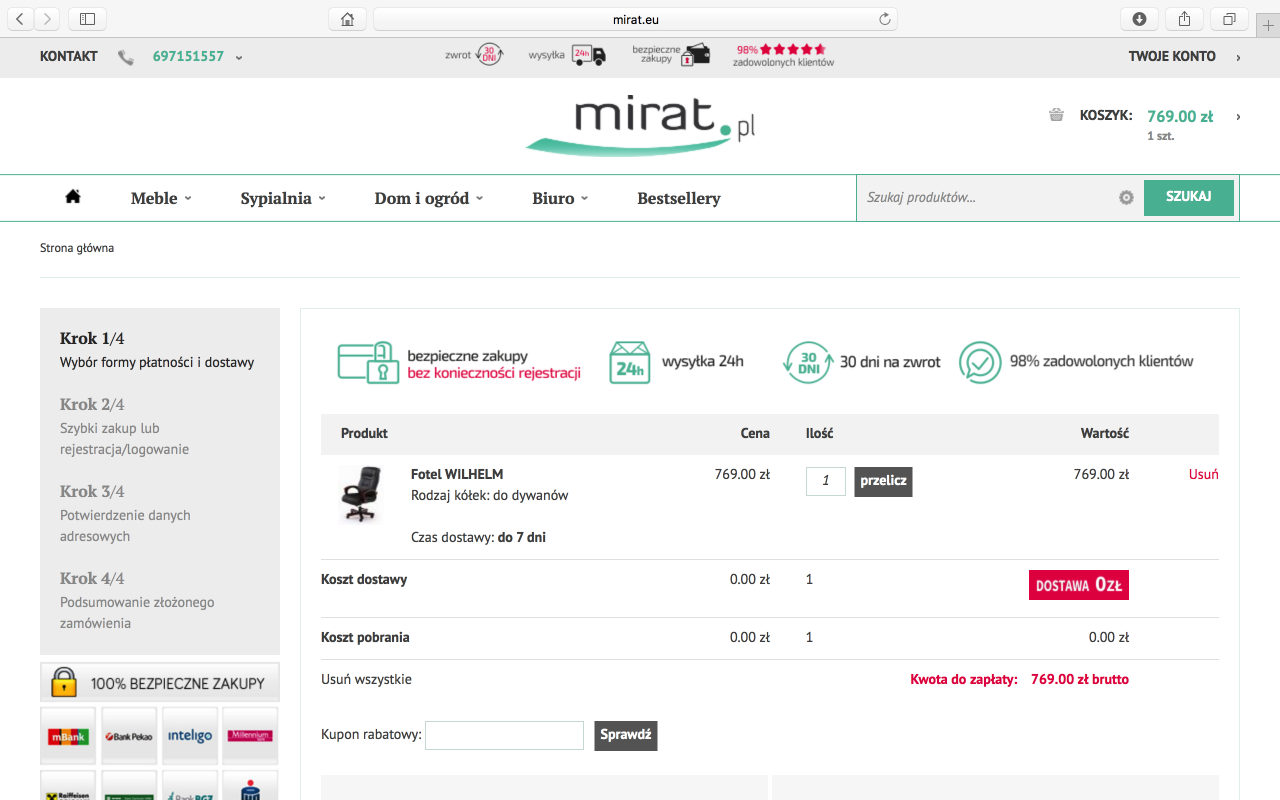Reload the page in address bar
The height and width of the screenshot is (800, 1280).
coord(884,19)
